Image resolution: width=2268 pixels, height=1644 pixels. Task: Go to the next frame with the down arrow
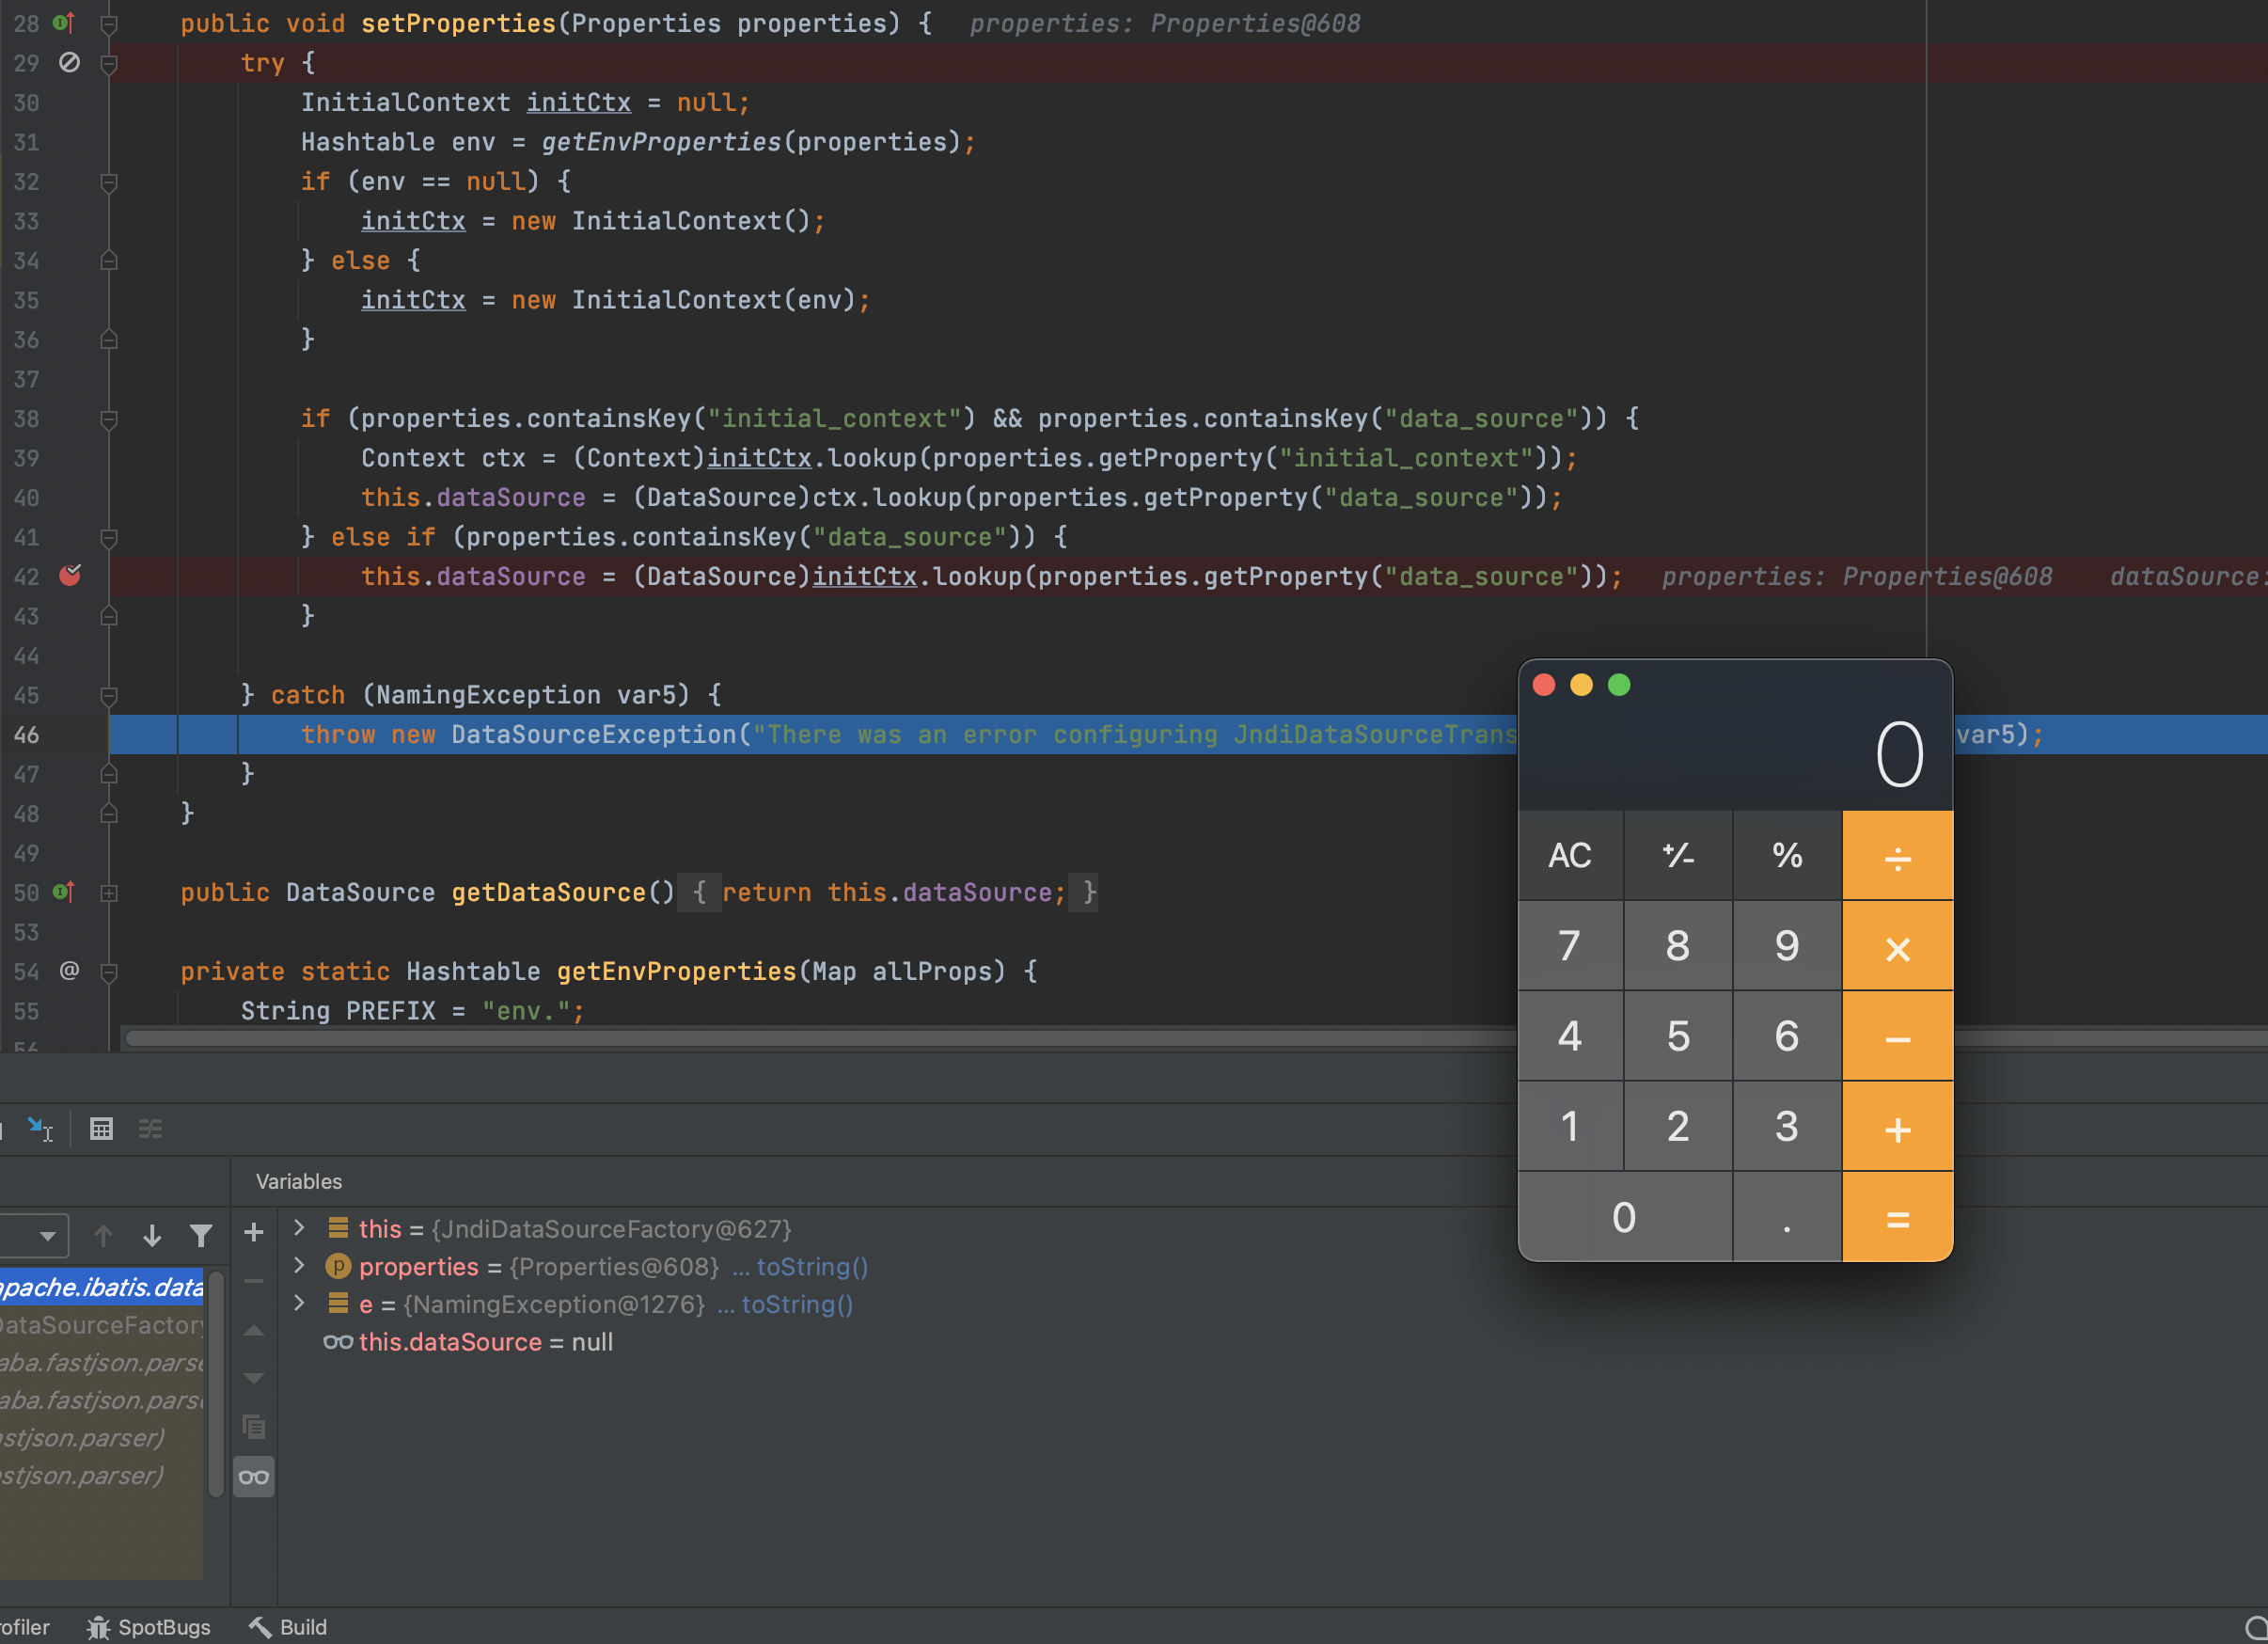point(152,1236)
